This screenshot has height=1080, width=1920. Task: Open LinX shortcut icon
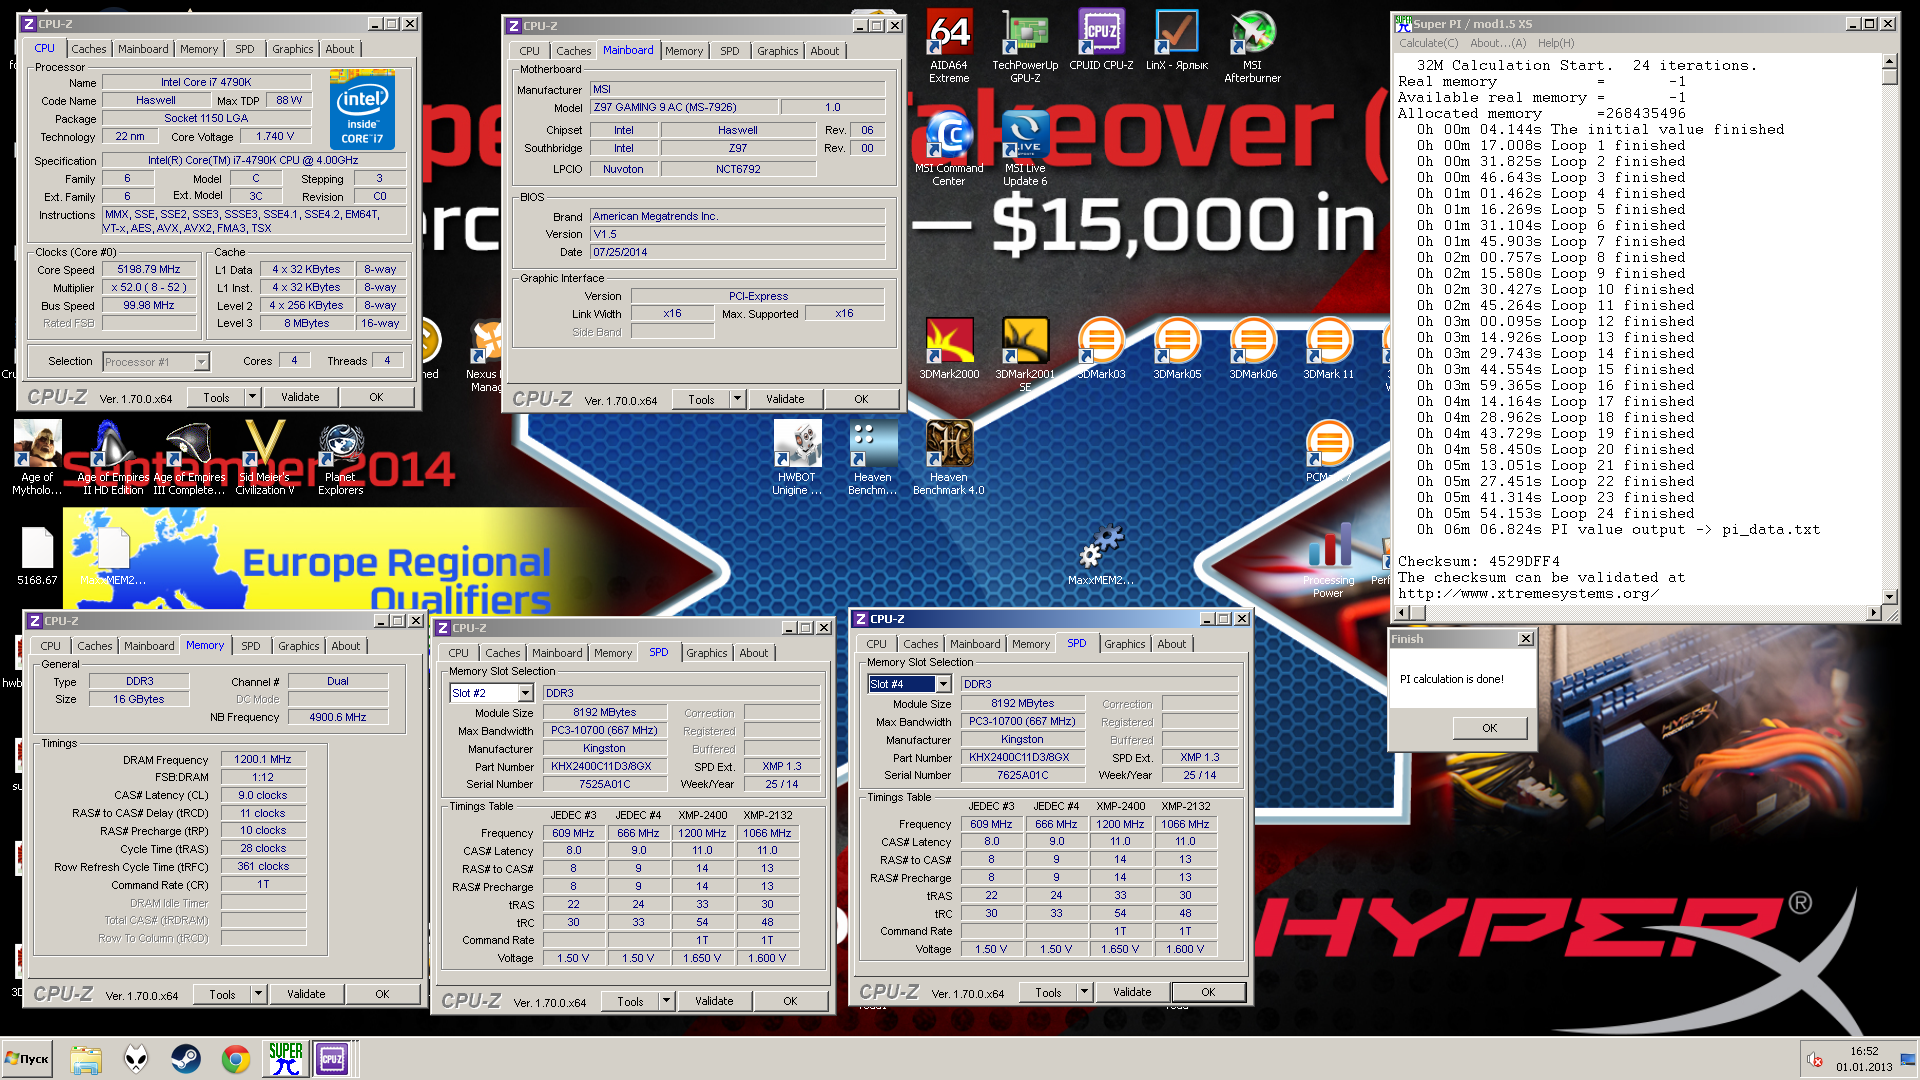(x=1177, y=40)
